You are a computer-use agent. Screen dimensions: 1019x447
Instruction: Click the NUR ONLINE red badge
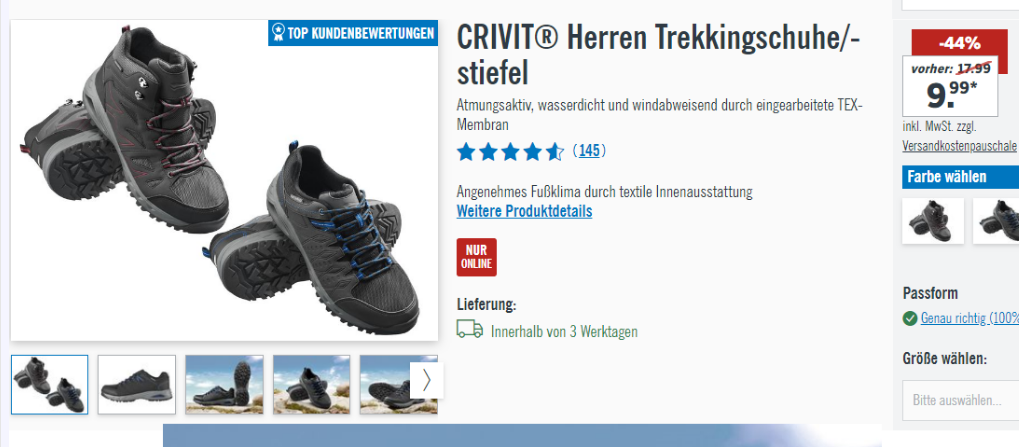coord(476,257)
